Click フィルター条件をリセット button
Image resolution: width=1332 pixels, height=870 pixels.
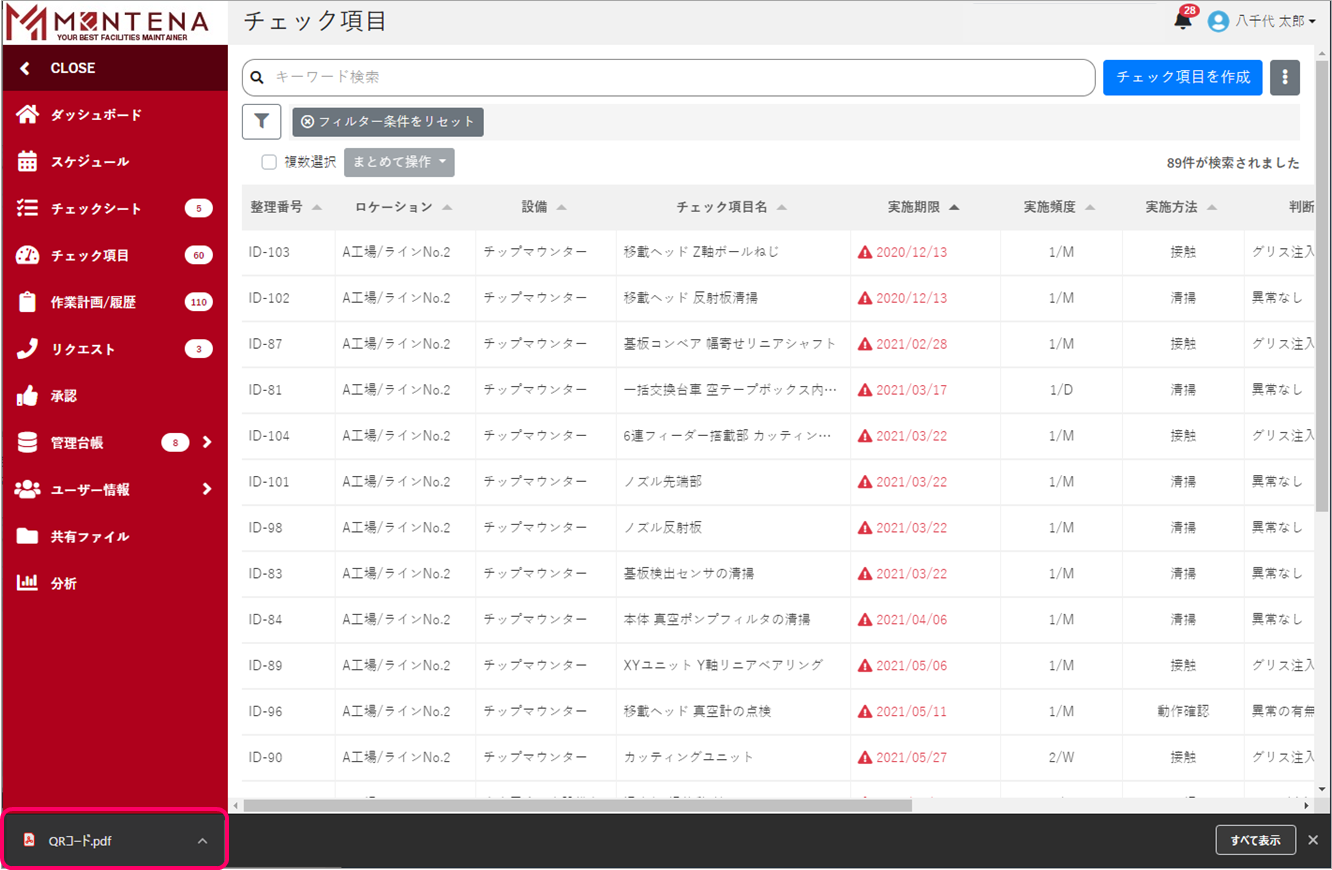point(388,122)
